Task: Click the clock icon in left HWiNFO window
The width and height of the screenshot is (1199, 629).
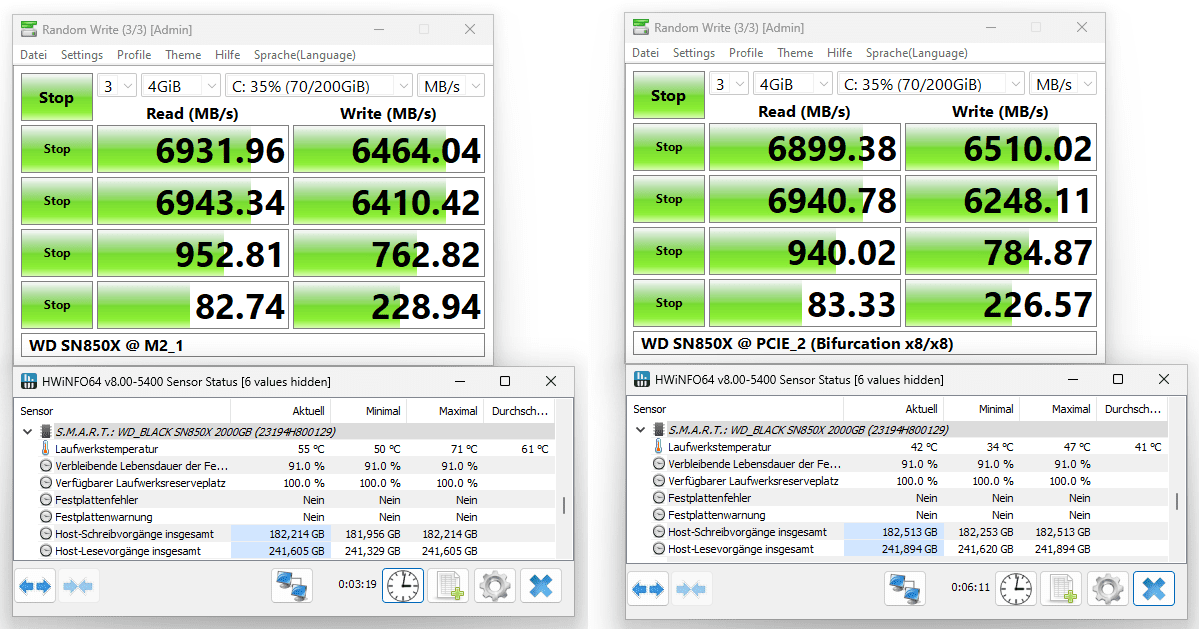Action: [403, 586]
